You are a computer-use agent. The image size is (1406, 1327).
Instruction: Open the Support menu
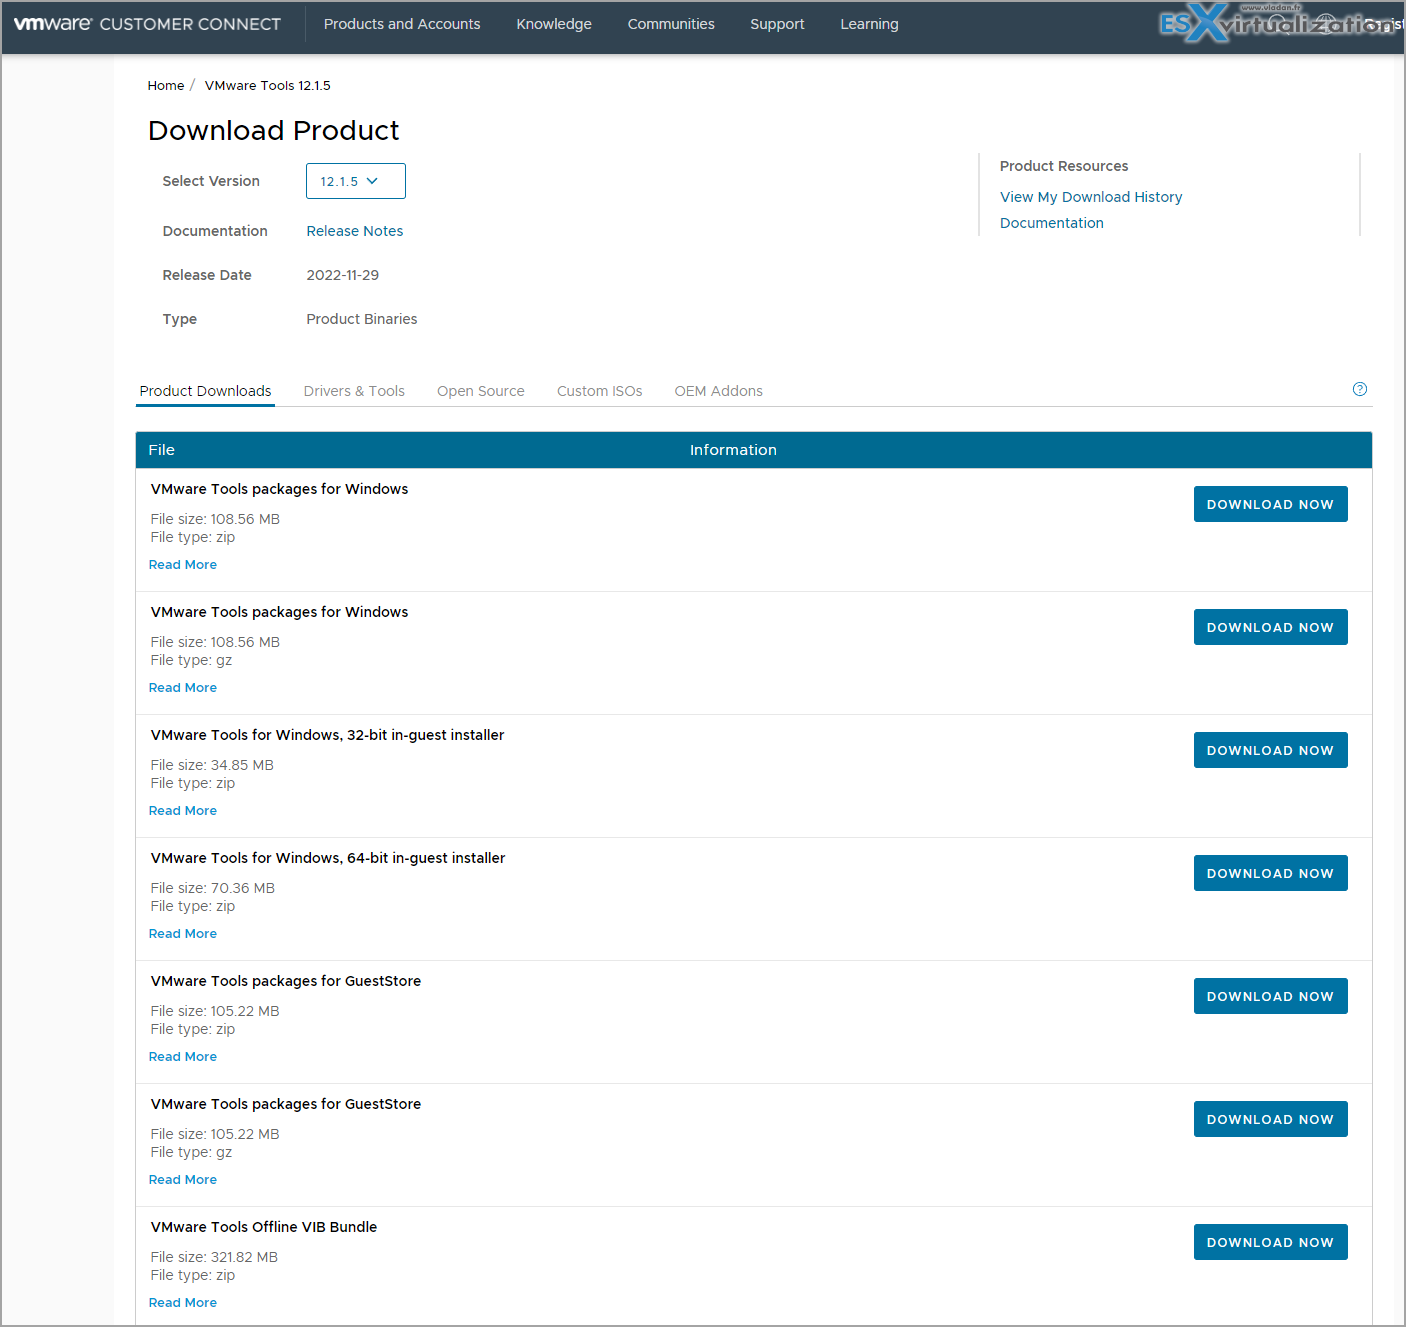777,24
